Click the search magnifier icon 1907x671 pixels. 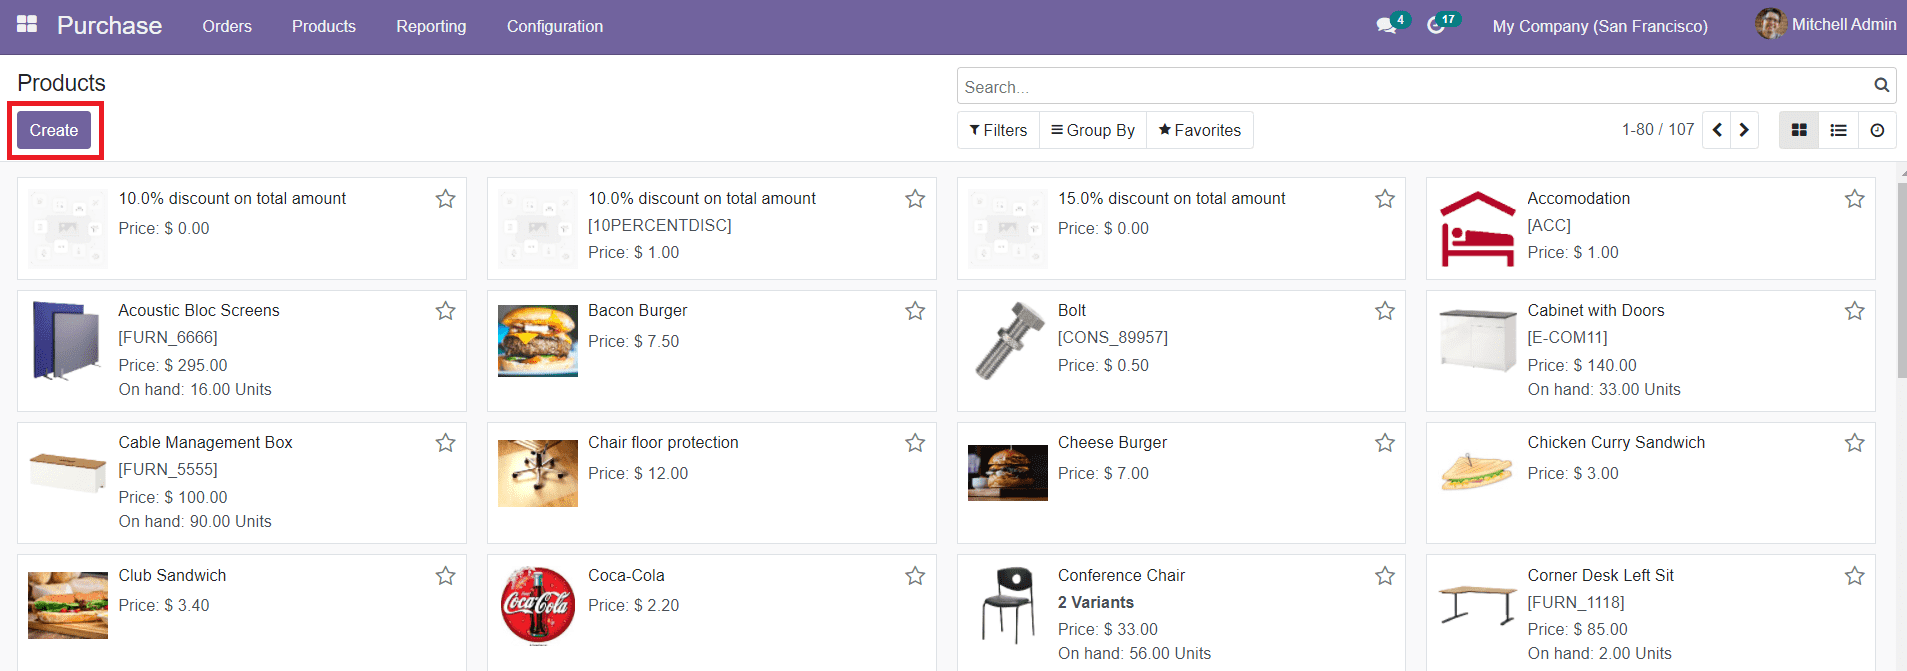coord(1880,85)
